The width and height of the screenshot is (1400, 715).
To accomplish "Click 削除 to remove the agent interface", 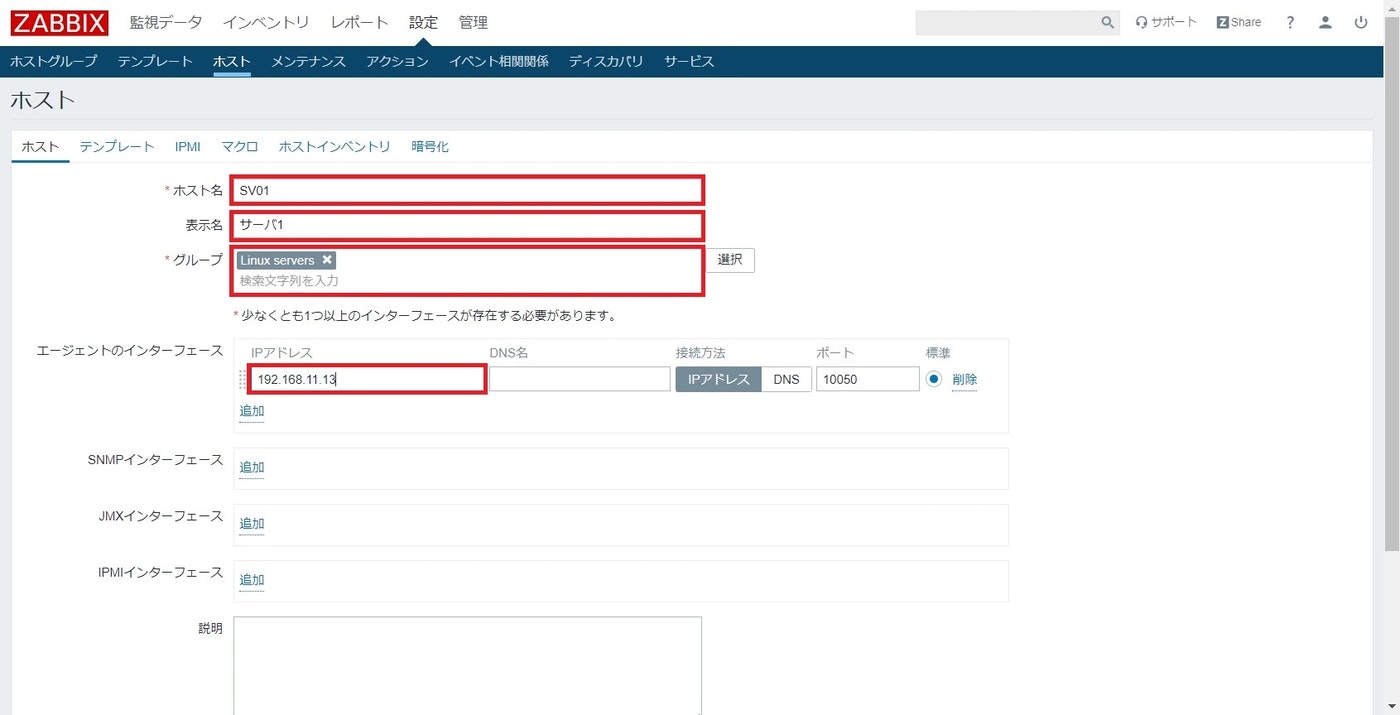I will point(964,378).
